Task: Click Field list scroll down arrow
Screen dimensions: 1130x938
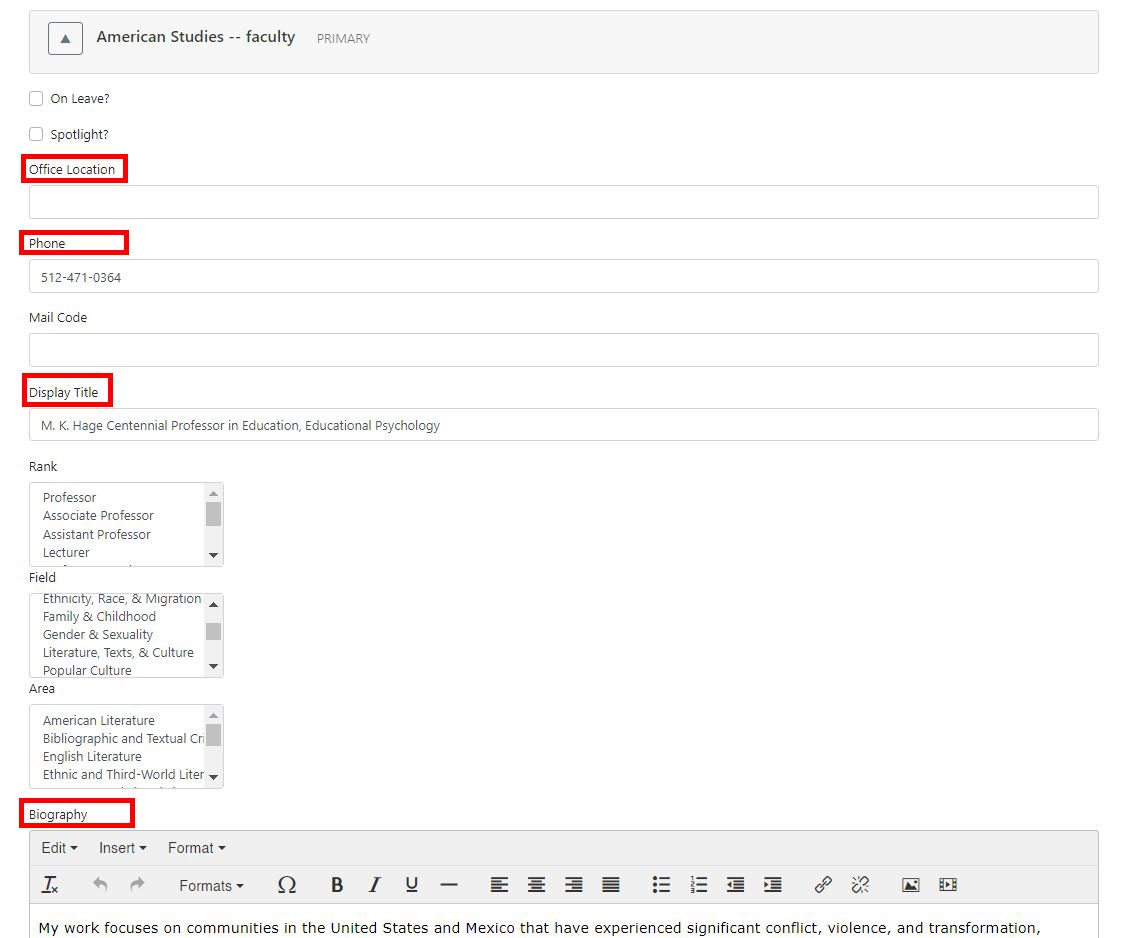Action: [x=213, y=666]
